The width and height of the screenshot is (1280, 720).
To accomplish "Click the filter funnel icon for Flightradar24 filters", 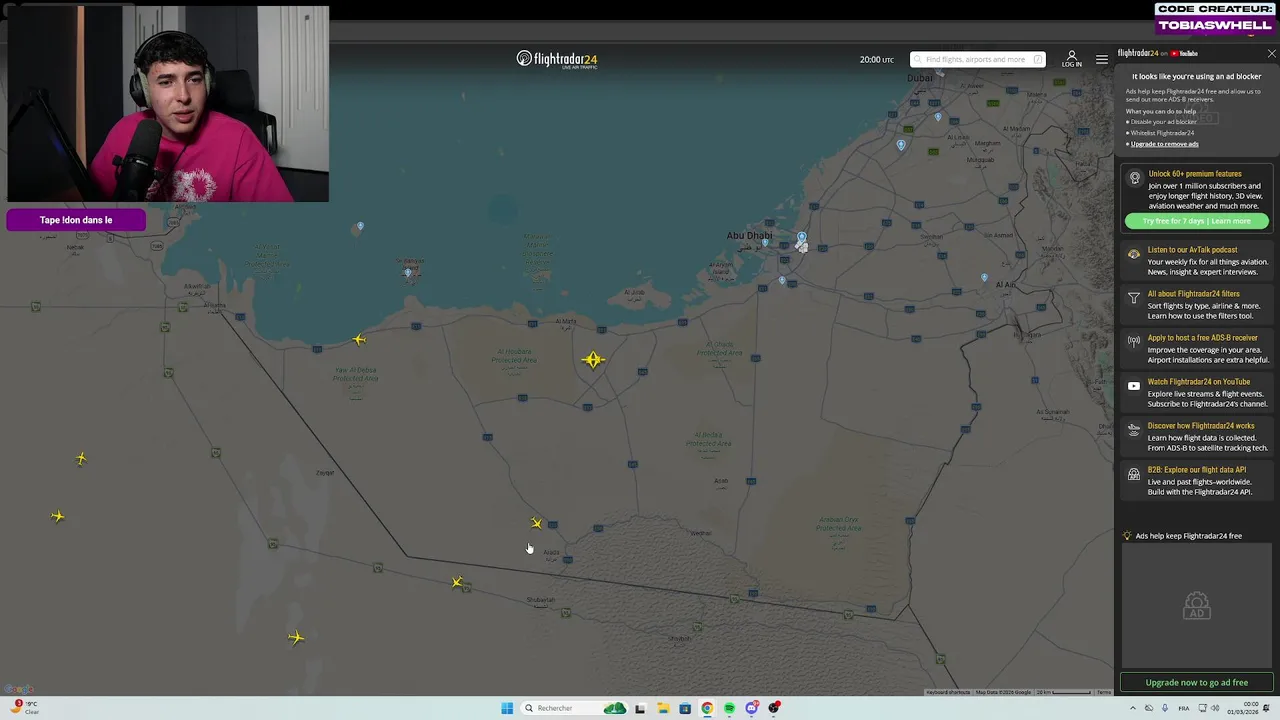I will point(1133,298).
